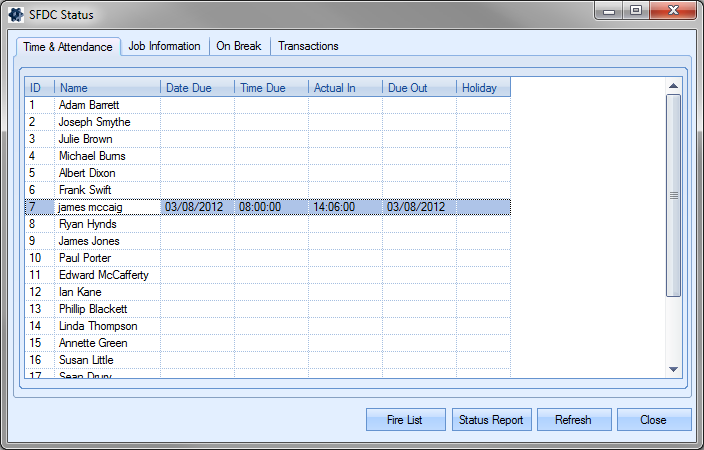Click the scrollbar up arrow

(x=673, y=86)
